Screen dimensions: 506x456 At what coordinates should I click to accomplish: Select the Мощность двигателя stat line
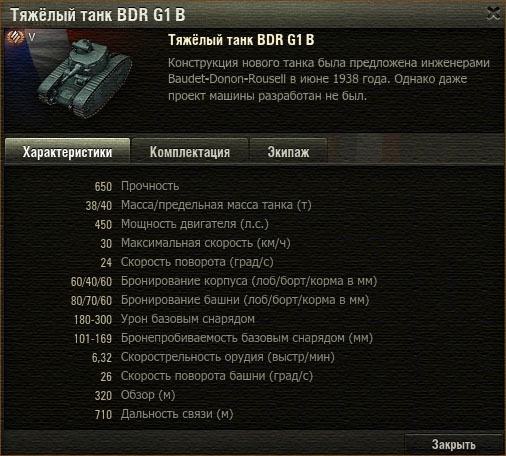(x=181, y=224)
